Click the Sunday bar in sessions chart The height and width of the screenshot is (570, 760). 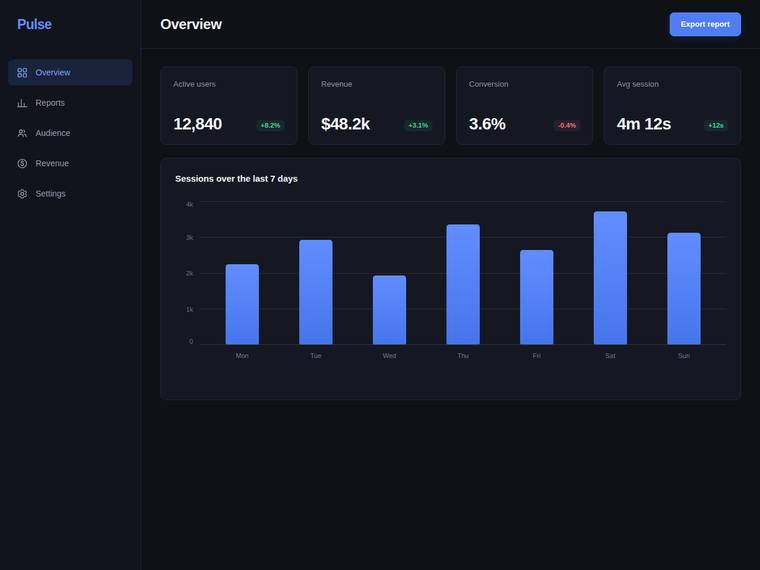click(684, 289)
